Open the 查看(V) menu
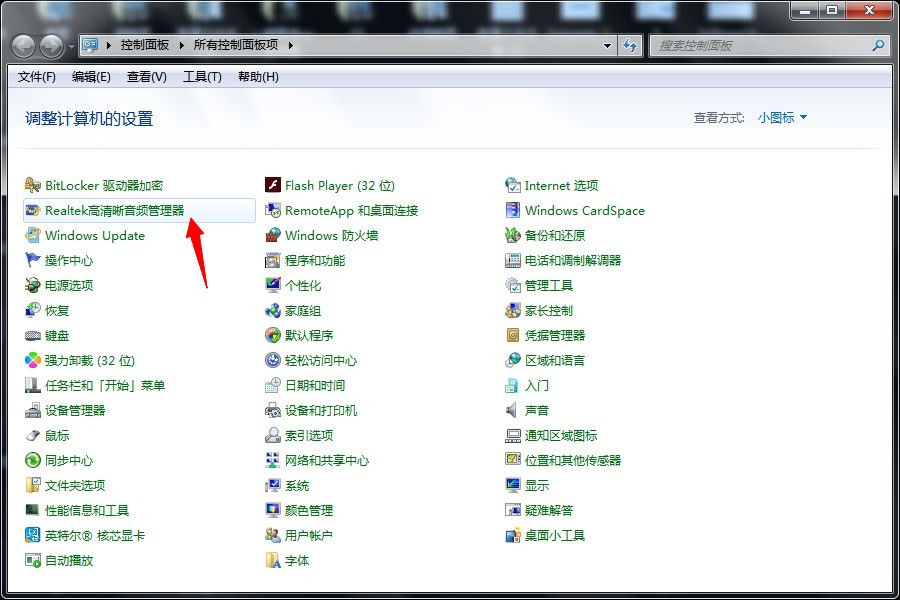Viewport: 900px width, 600px height. coord(146,77)
